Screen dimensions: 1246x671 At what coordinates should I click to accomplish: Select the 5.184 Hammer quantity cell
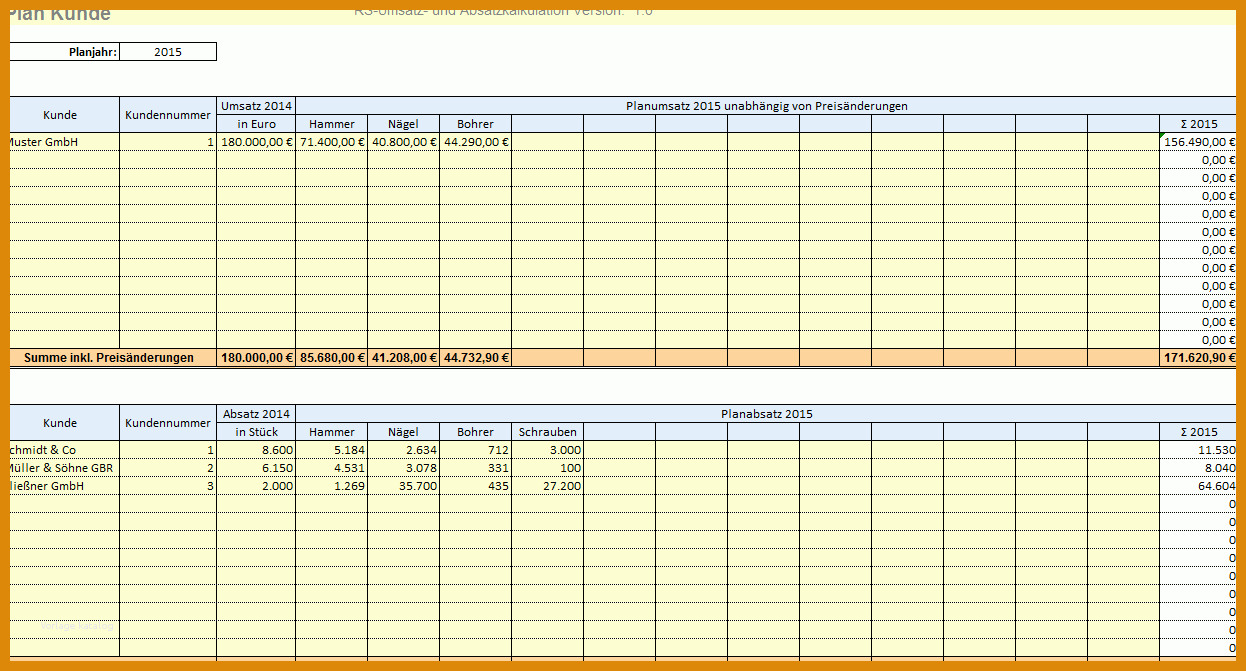click(332, 449)
